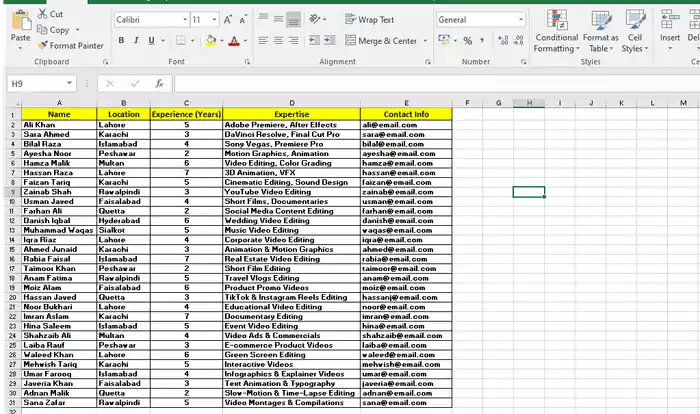Image resolution: width=700 pixels, height=414 pixels.
Task: Toggle Italic formatting
Action: 136,41
